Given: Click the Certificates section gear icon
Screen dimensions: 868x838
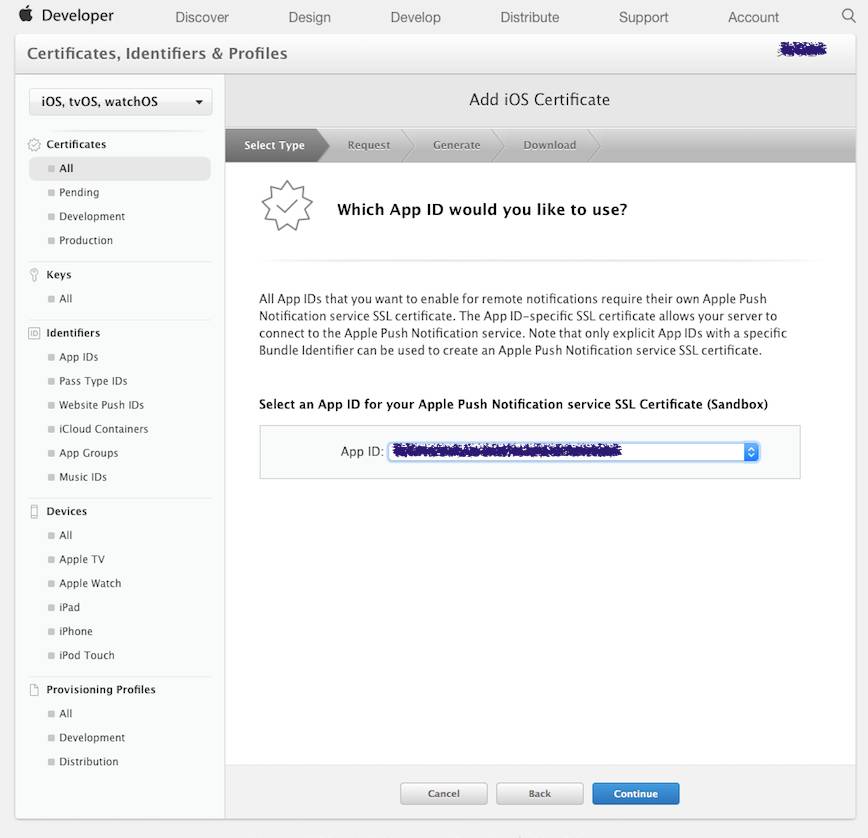Looking at the screenshot, I should [34, 144].
